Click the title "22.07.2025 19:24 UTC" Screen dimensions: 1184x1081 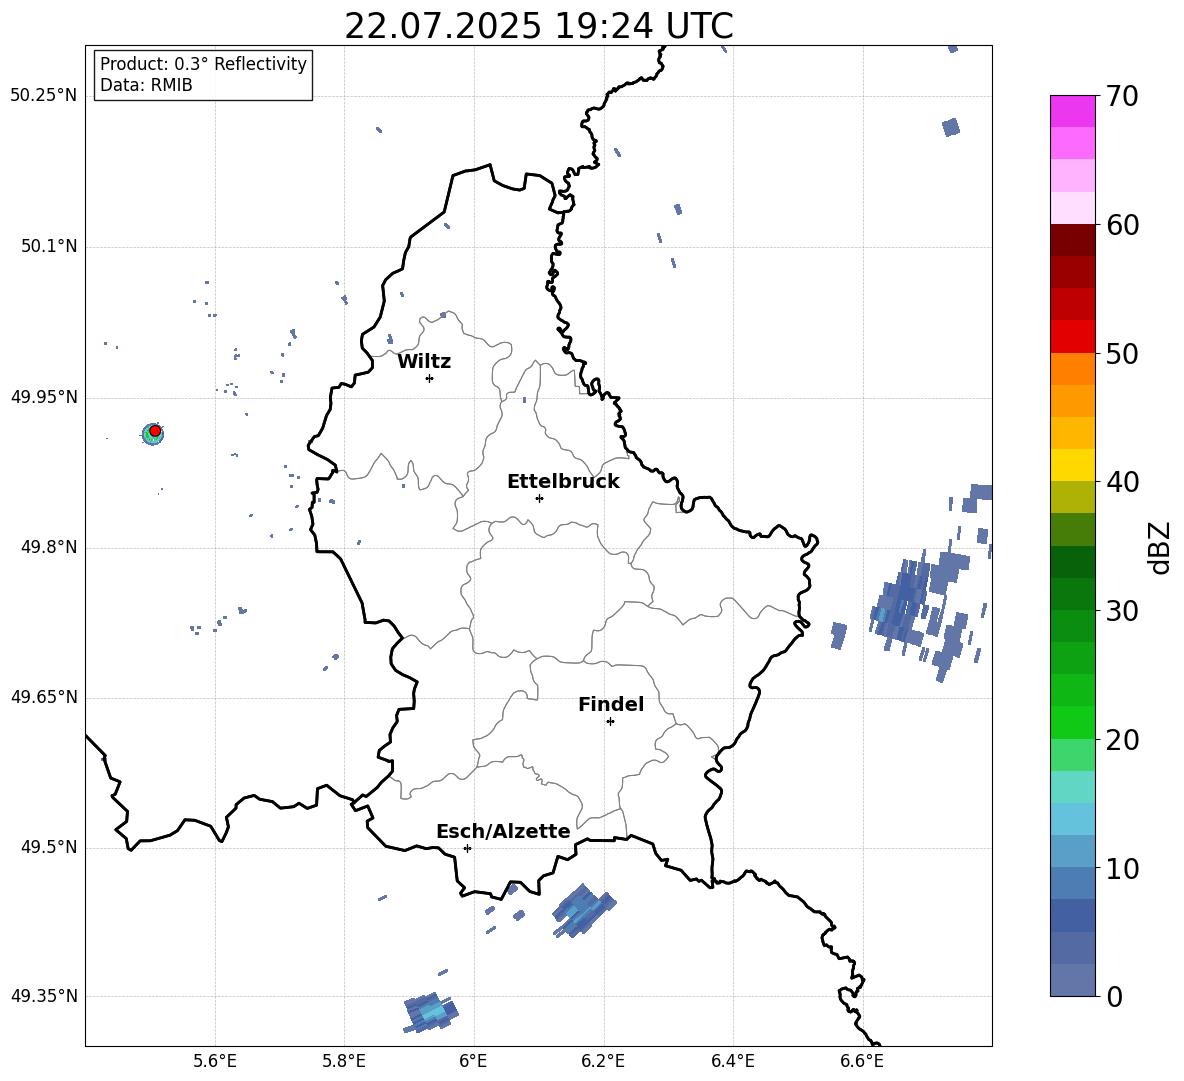[x=538, y=27]
